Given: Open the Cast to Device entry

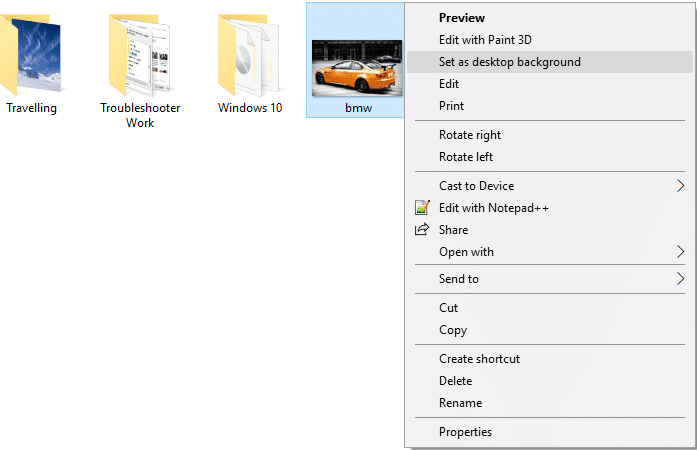Looking at the screenshot, I should [x=550, y=185].
